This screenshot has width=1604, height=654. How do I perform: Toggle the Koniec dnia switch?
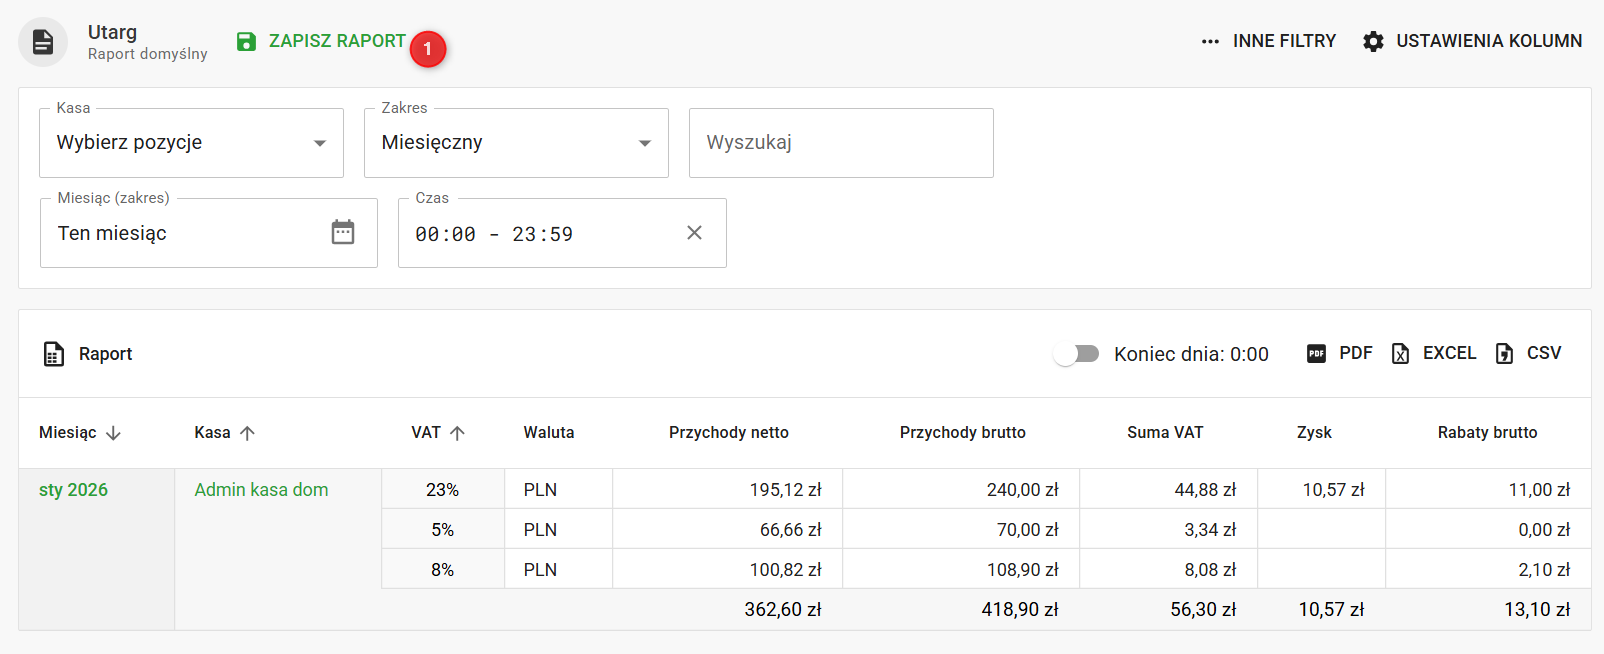tap(1077, 354)
